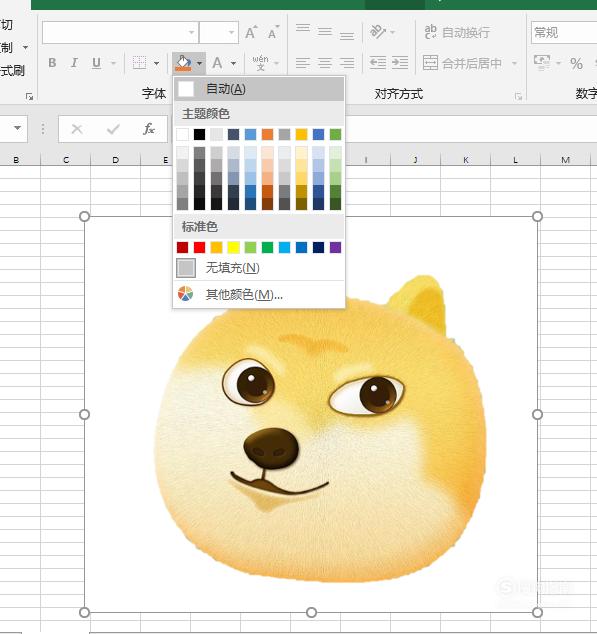Apply middle vertical alignment
This screenshot has width=597, height=634.
(x=325, y=32)
